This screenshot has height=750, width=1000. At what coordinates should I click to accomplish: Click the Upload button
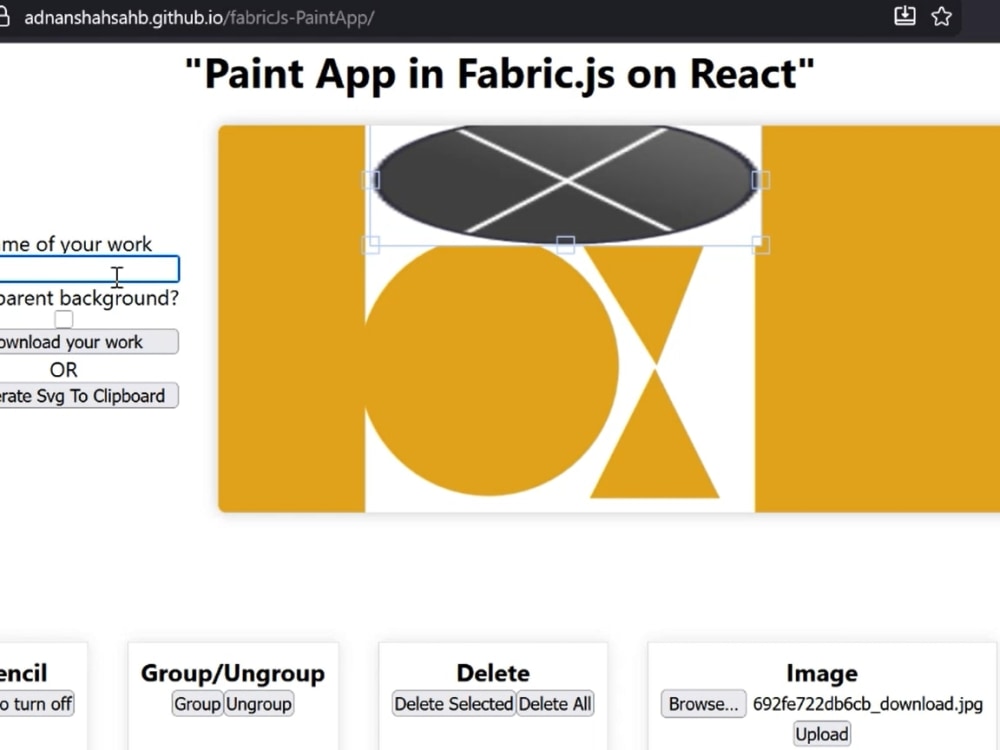tap(821, 734)
